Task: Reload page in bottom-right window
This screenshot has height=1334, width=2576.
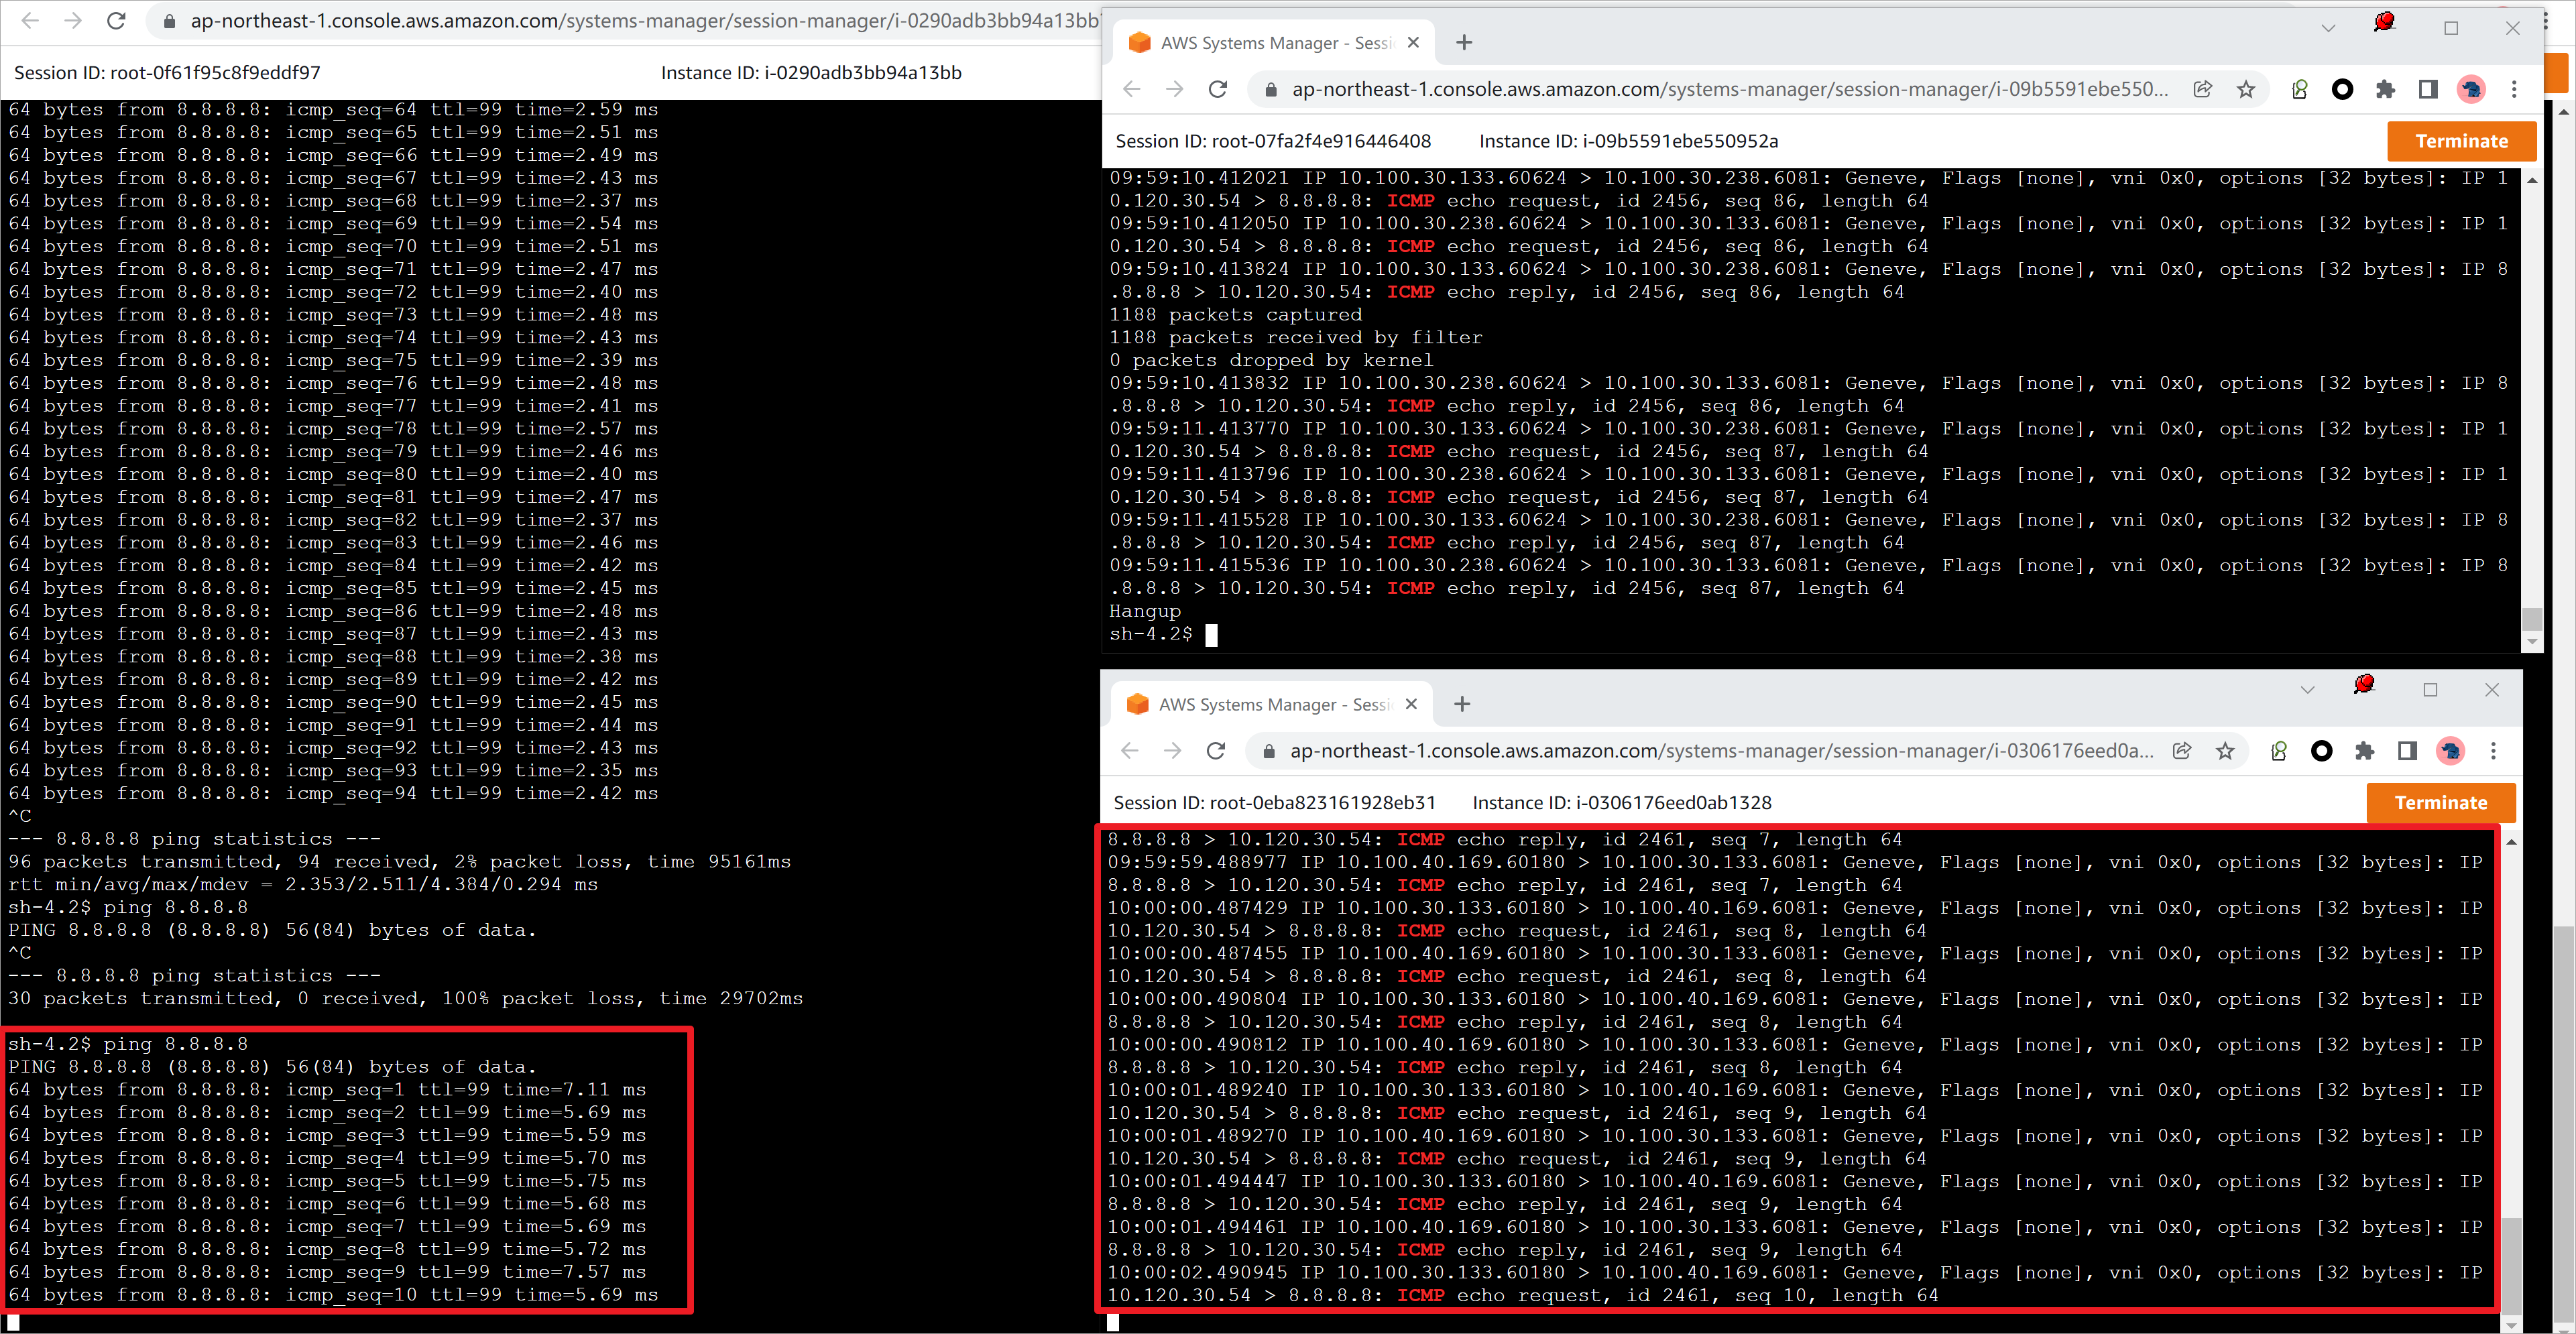Action: [x=1215, y=750]
